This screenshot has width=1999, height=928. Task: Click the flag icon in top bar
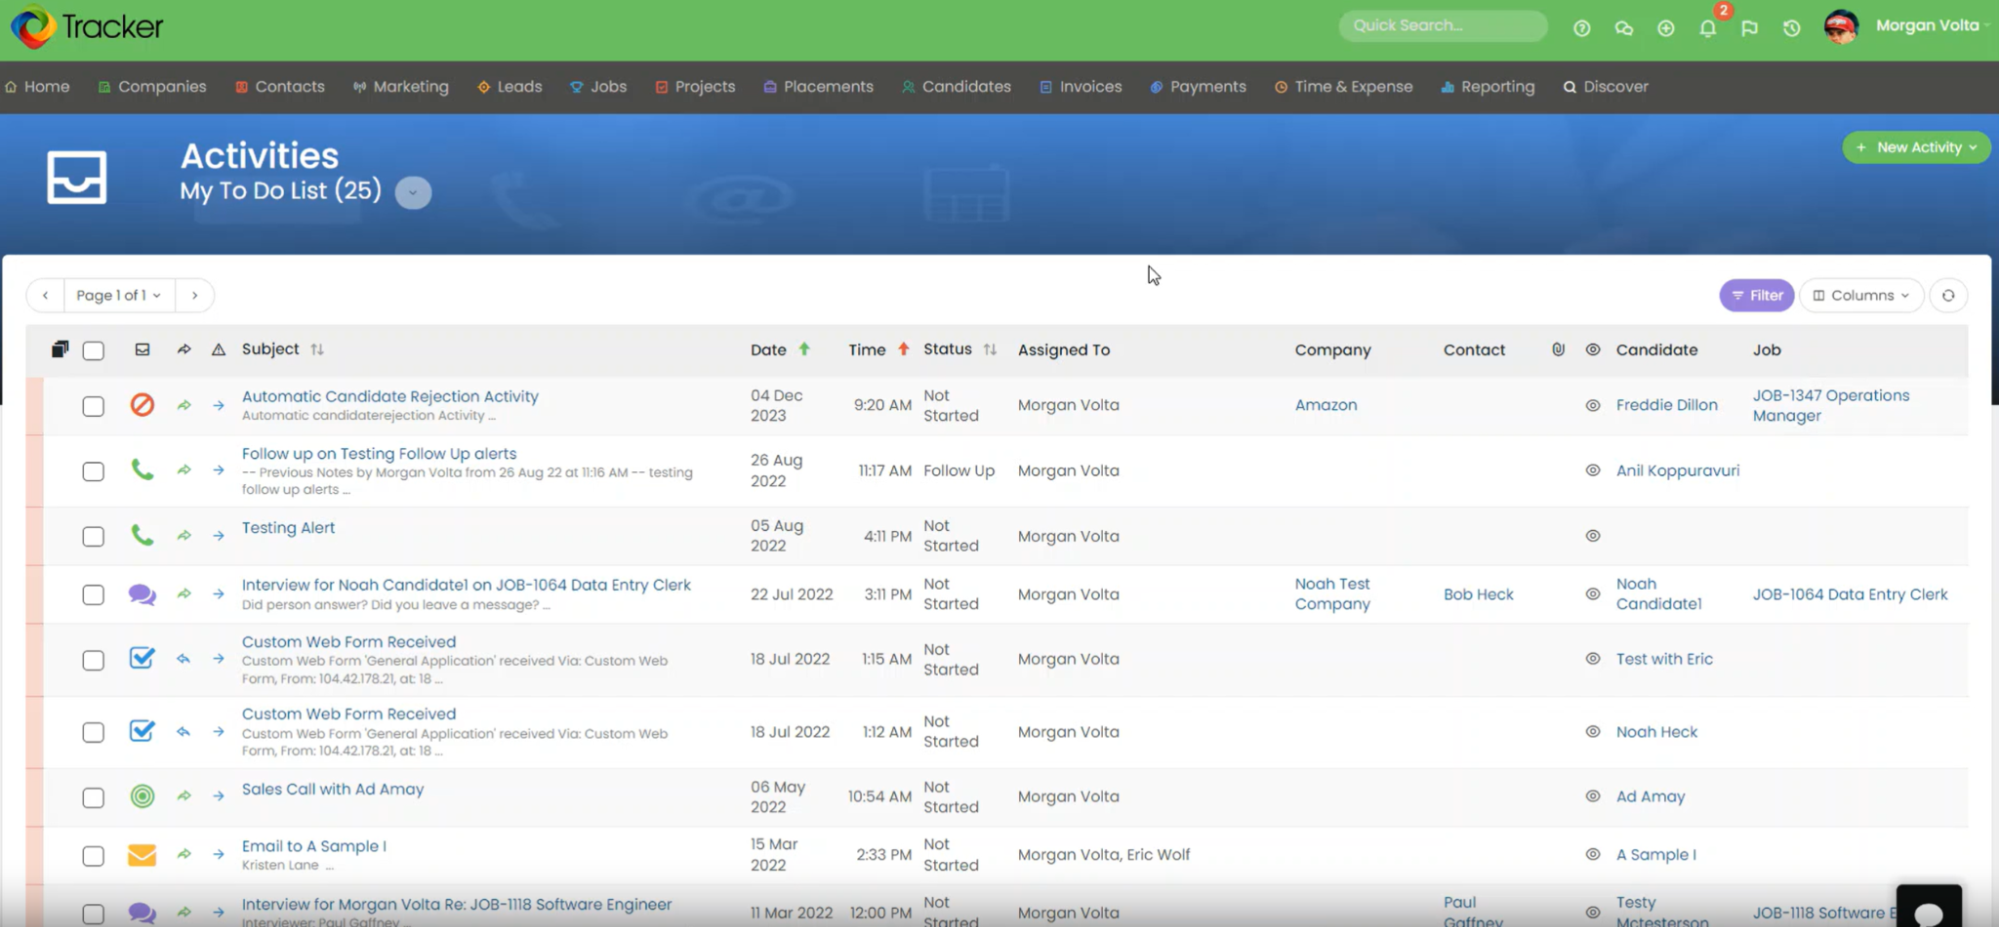[x=1749, y=28]
